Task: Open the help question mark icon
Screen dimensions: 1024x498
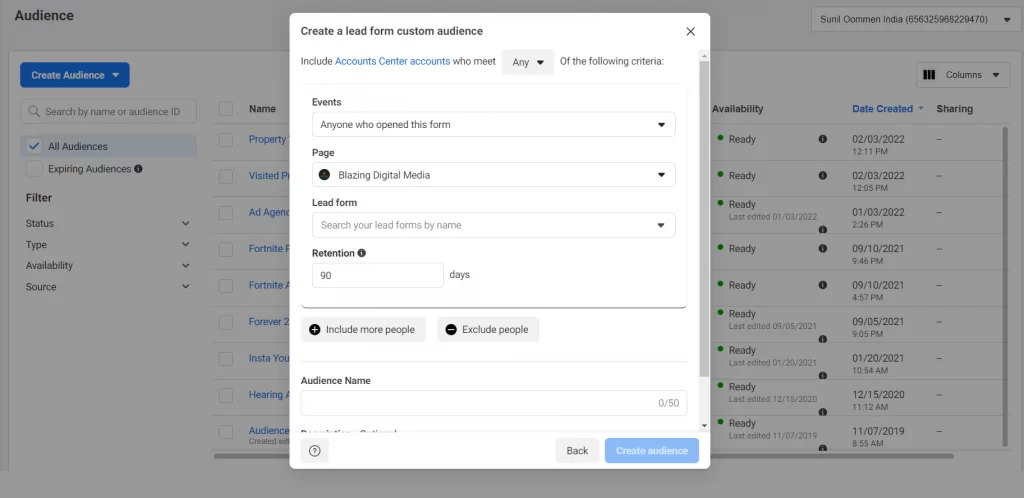Action: [x=315, y=450]
